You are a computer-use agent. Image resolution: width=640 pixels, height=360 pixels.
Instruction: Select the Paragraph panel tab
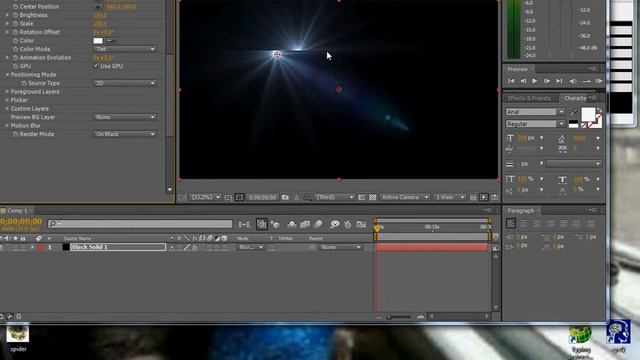pos(520,211)
